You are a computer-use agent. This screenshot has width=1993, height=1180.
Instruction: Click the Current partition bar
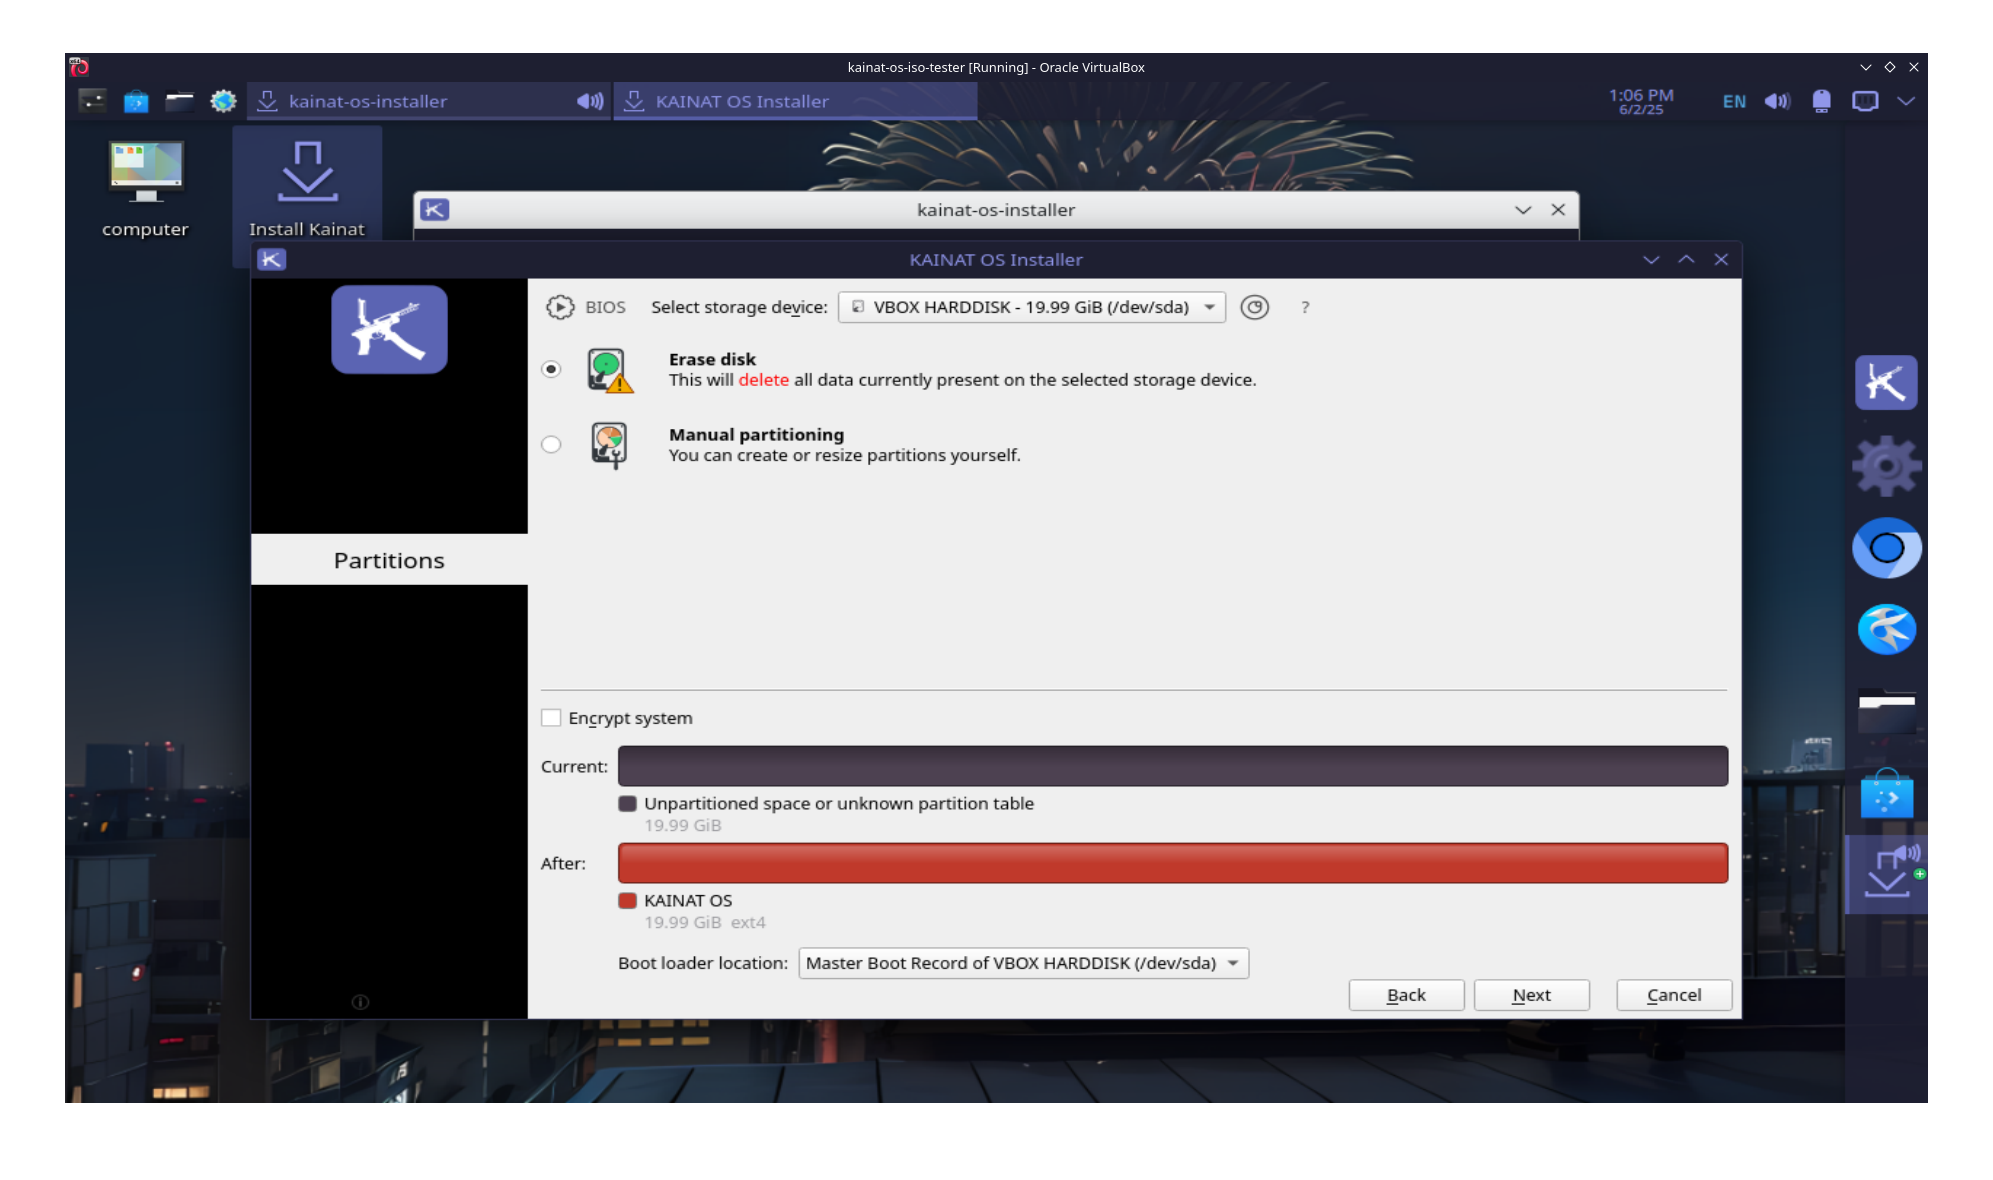[1172, 766]
